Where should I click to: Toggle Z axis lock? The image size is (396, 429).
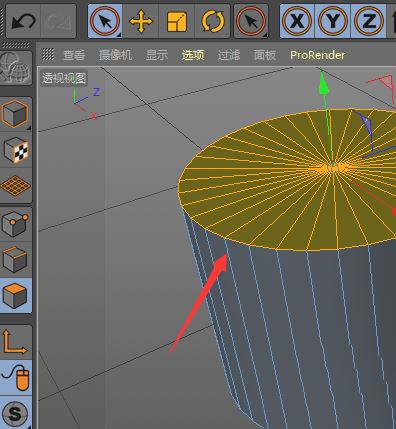click(x=368, y=21)
